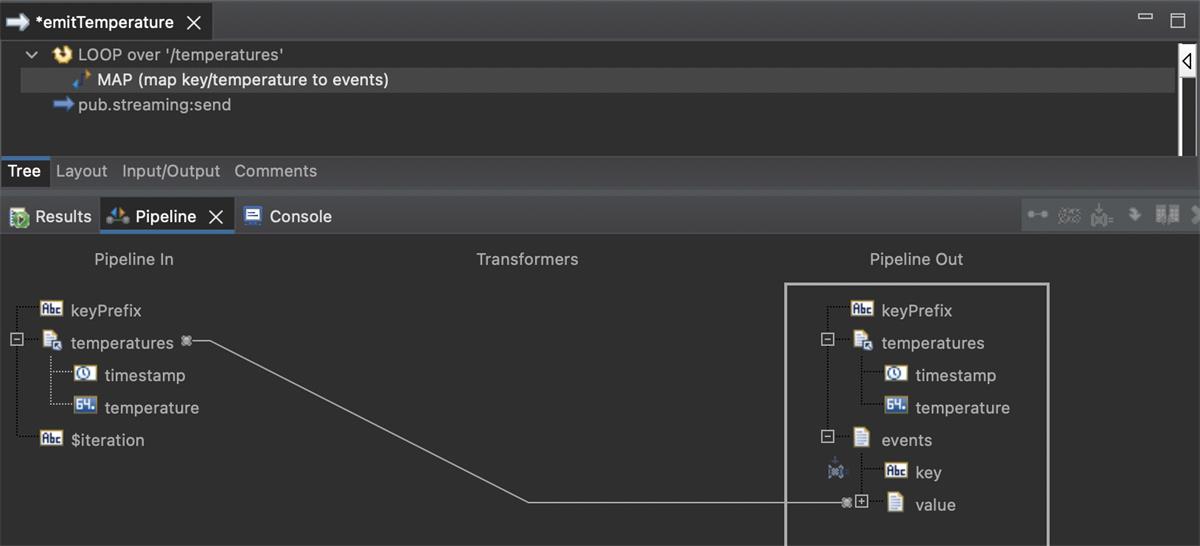Viewport: 1200px width, 546px height.
Task: Click the Results view icon
Action: [x=19, y=217]
